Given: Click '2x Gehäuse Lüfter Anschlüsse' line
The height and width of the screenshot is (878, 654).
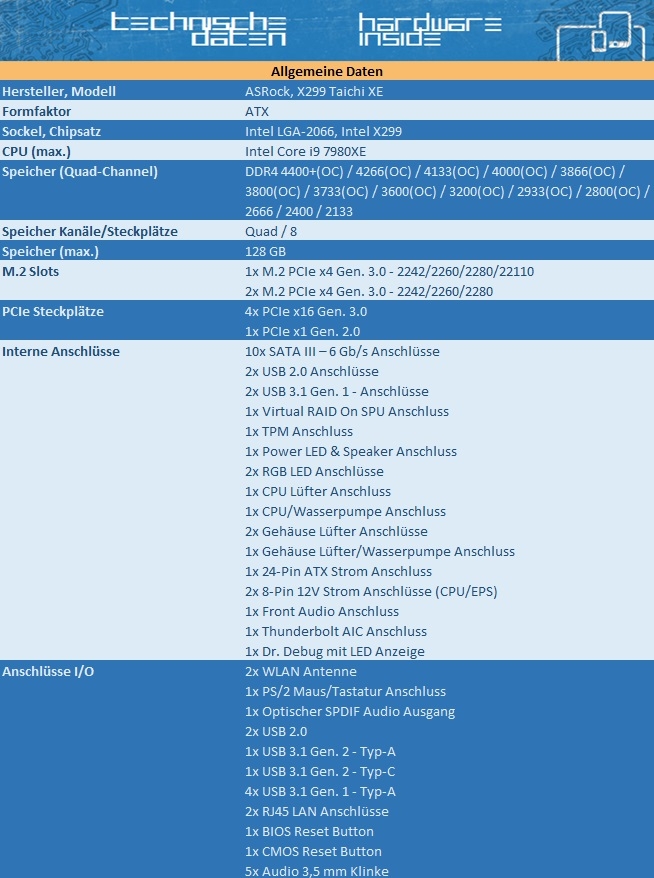Looking at the screenshot, I should click(x=336, y=531).
